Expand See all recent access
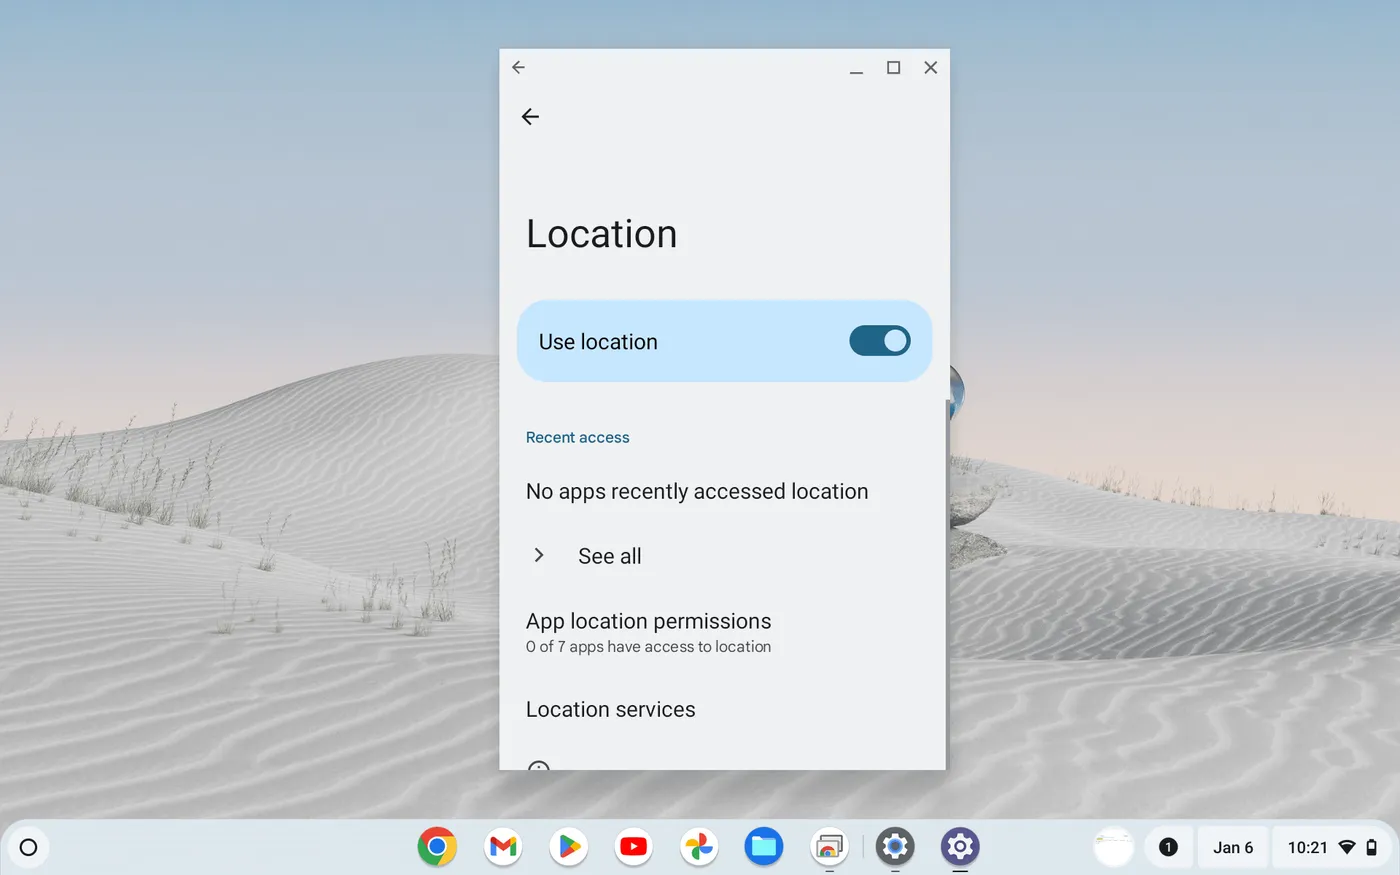Viewport: 1400px width, 875px height. coord(723,556)
